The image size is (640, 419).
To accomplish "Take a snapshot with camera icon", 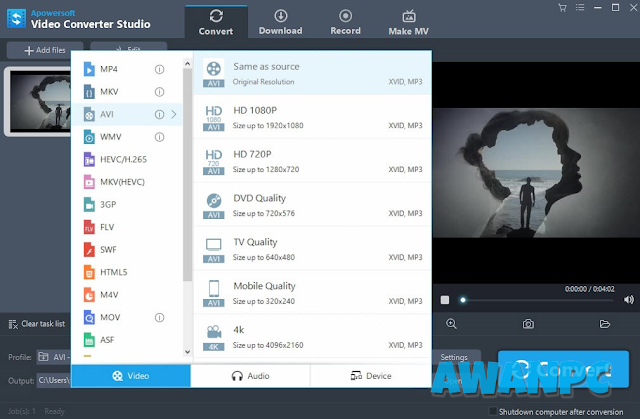I will coord(528,324).
